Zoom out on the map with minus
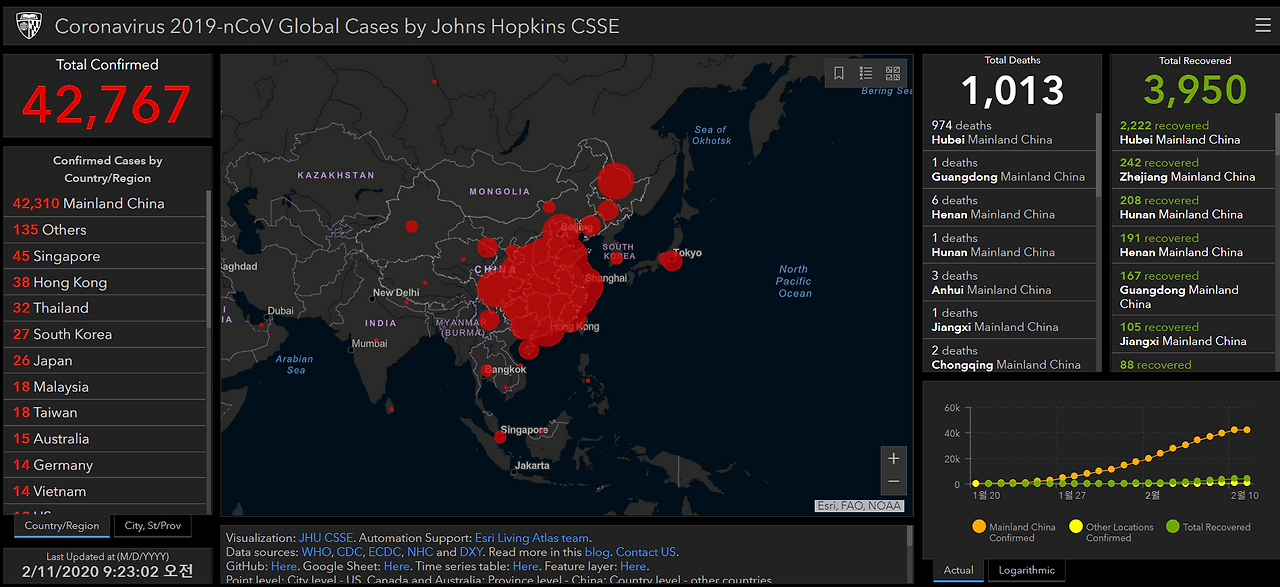The height and width of the screenshot is (587, 1280). (x=894, y=482)
